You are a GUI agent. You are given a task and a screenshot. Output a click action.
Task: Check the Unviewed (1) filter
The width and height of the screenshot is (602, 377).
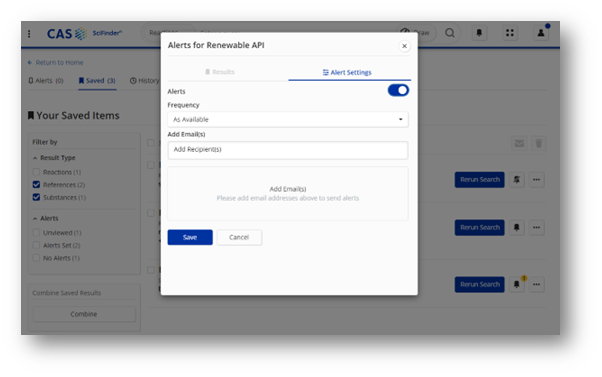[x=36, y=233]
